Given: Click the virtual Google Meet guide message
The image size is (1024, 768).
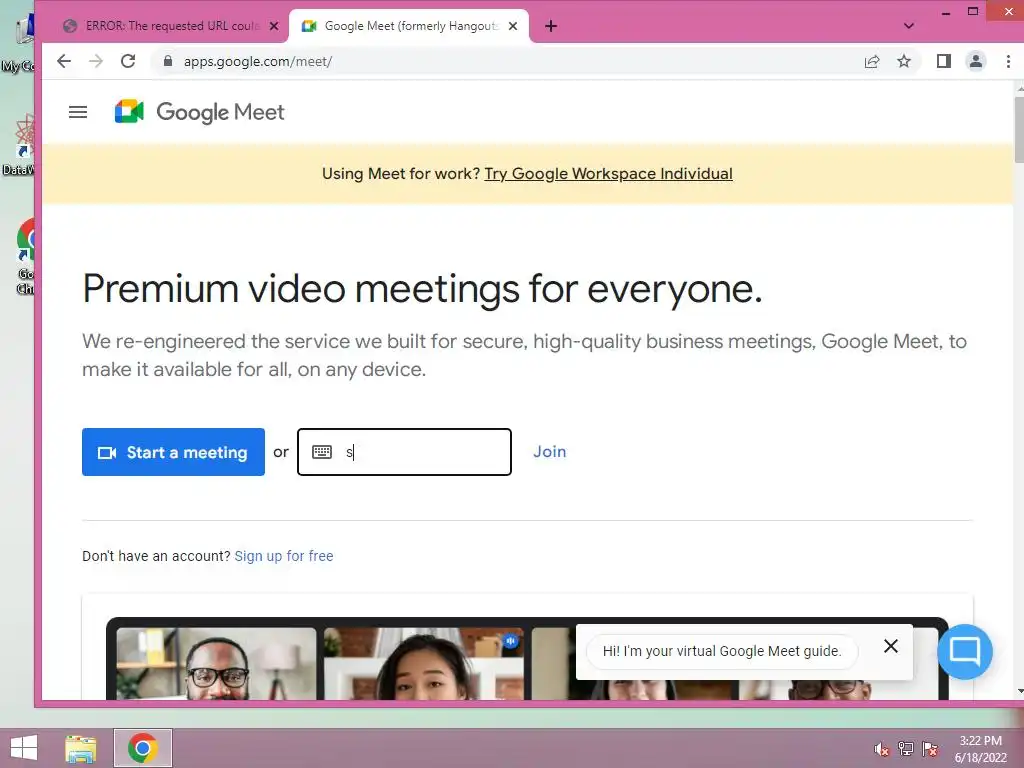Looking at the screenshot, I should (x=722, y=651).
